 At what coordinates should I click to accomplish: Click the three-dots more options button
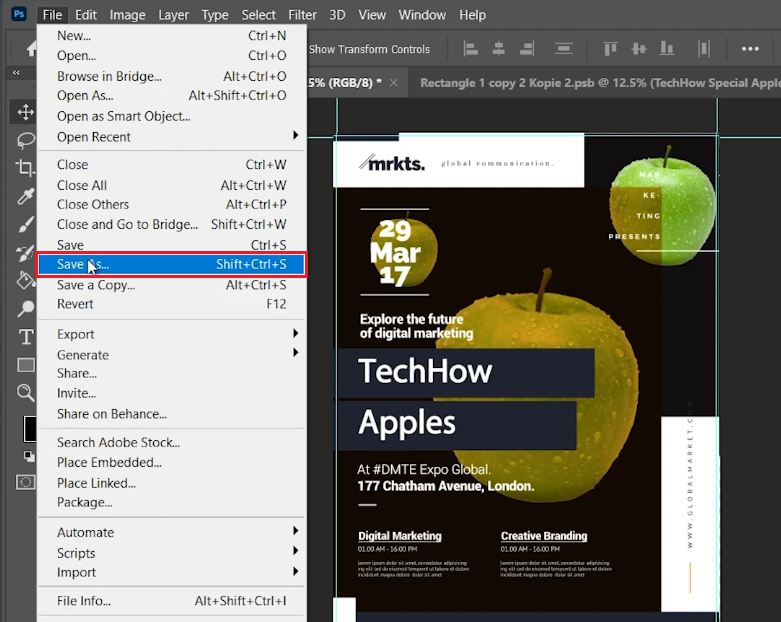[x=750, y=49]
